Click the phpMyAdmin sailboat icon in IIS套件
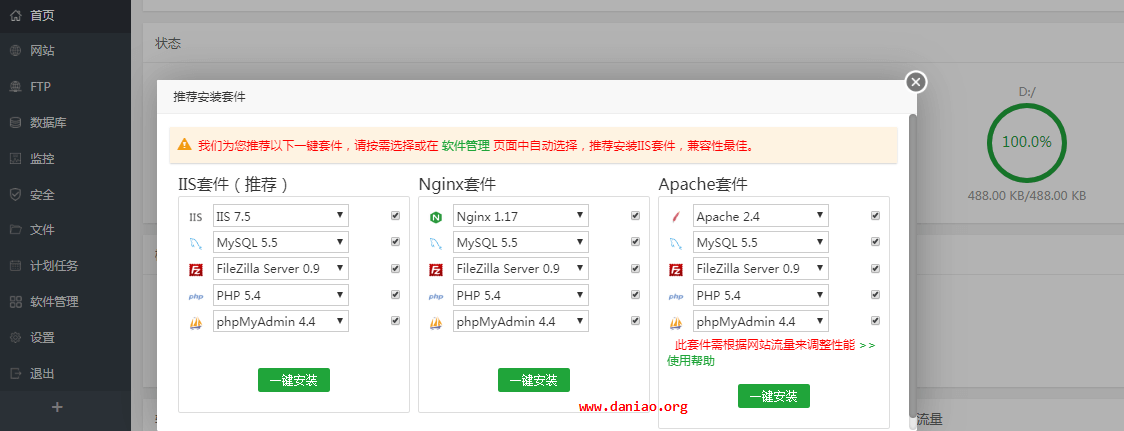The width and height of the screenshot is (1124, 431). coord(196,323)
